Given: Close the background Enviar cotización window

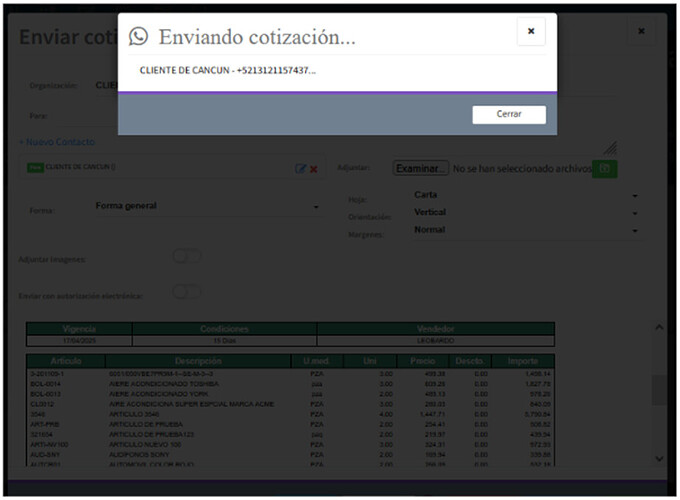Looking at the screenshot, I should tap(641, 32).
